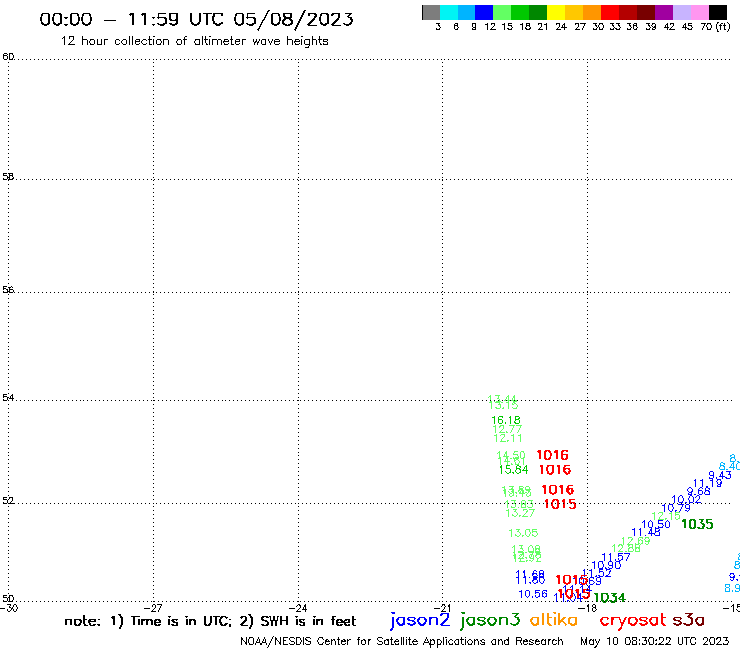Screen dimensions: 740x650
Task: Click the purple swatch in the color scale
Action: (663, 12)
